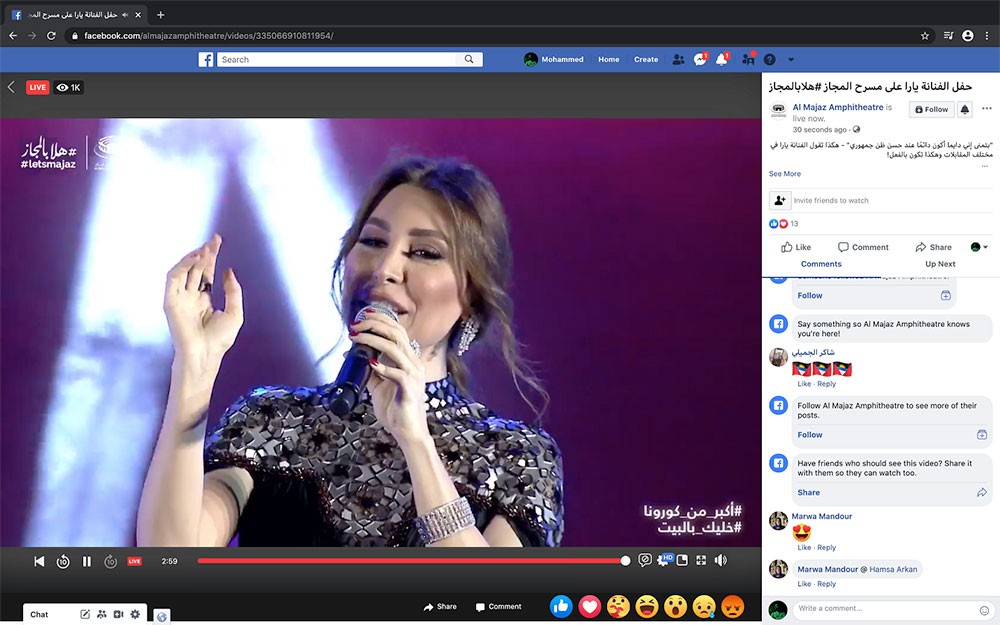React with the Care hugging emoji

click(618, 607)
